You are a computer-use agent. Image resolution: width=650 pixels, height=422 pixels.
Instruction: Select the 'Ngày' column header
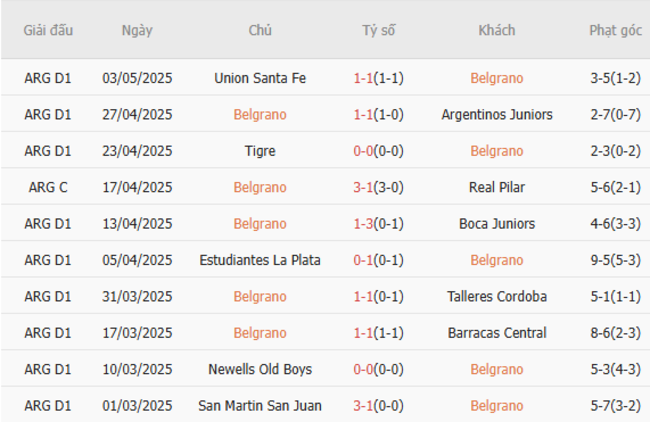tap(137, 30)
